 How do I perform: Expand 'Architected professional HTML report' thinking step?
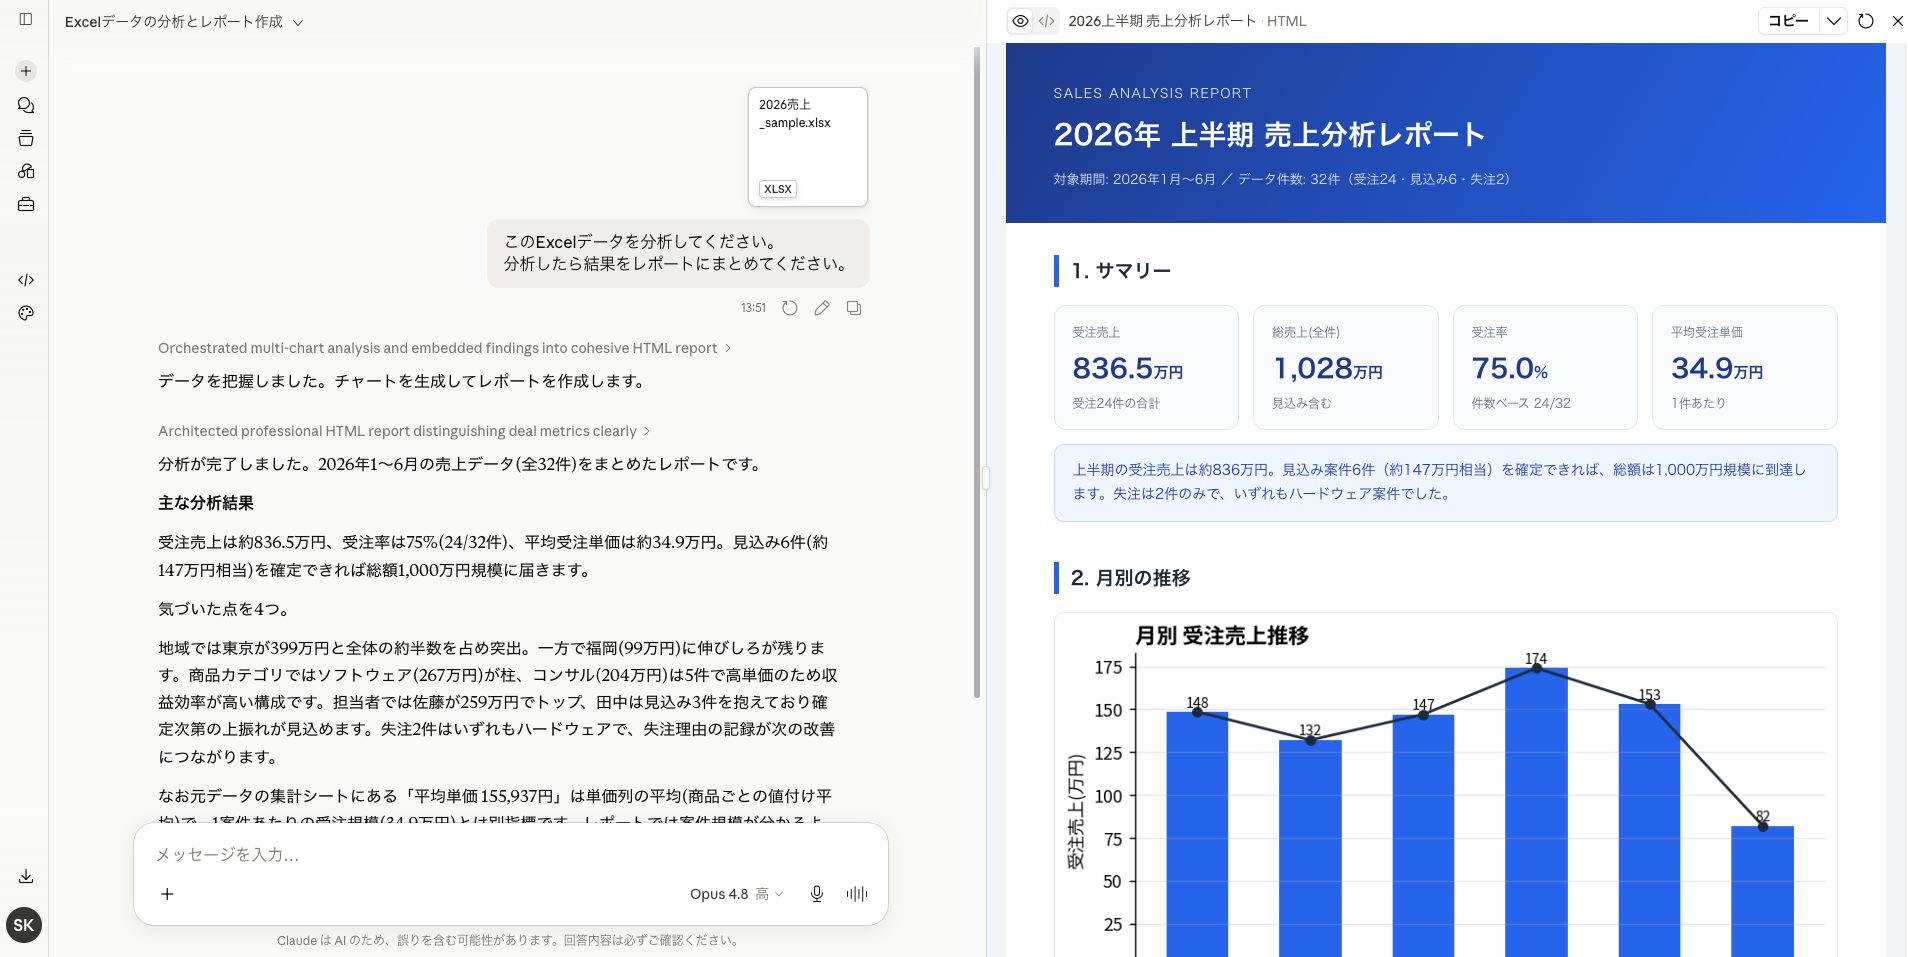tap(404, 431)
